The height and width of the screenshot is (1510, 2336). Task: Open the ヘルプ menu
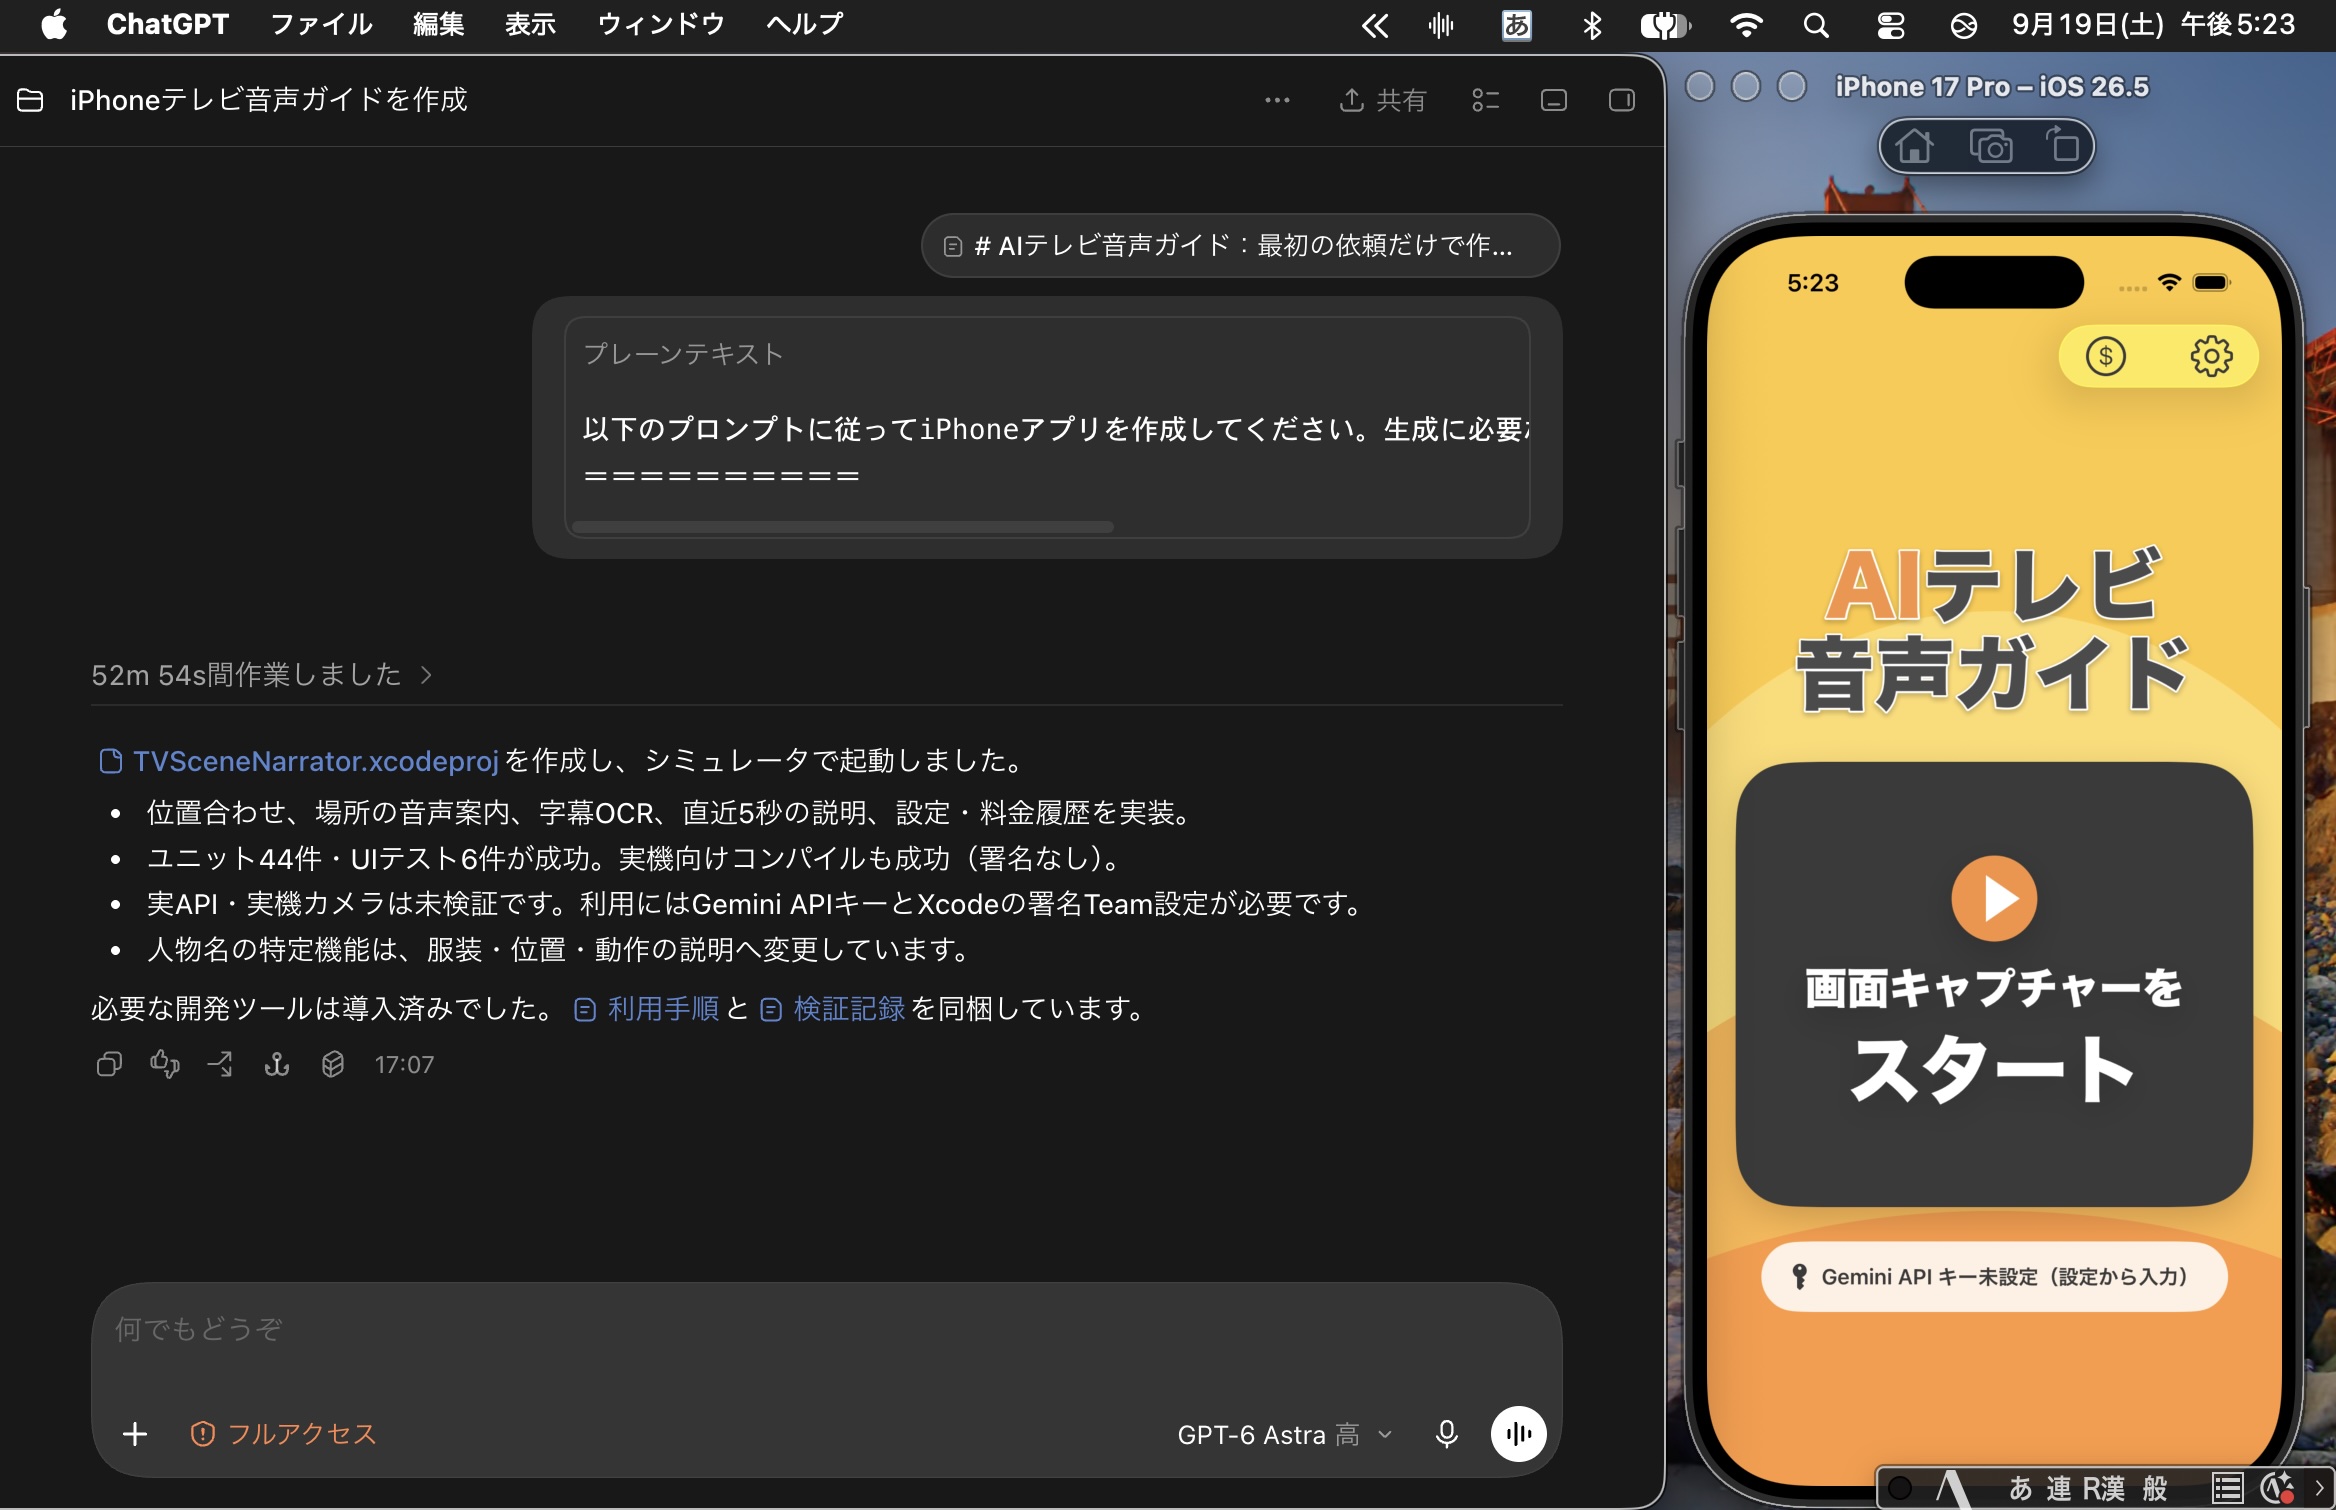point(804,24)
